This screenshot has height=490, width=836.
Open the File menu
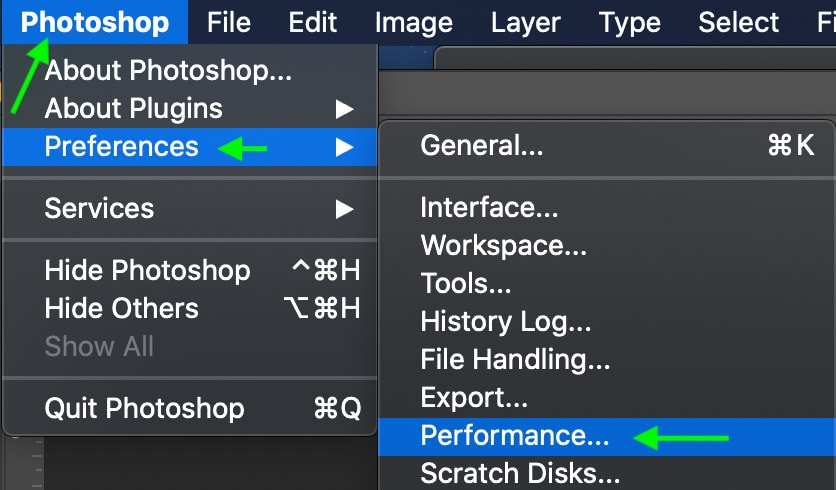[x=229, y=22]
